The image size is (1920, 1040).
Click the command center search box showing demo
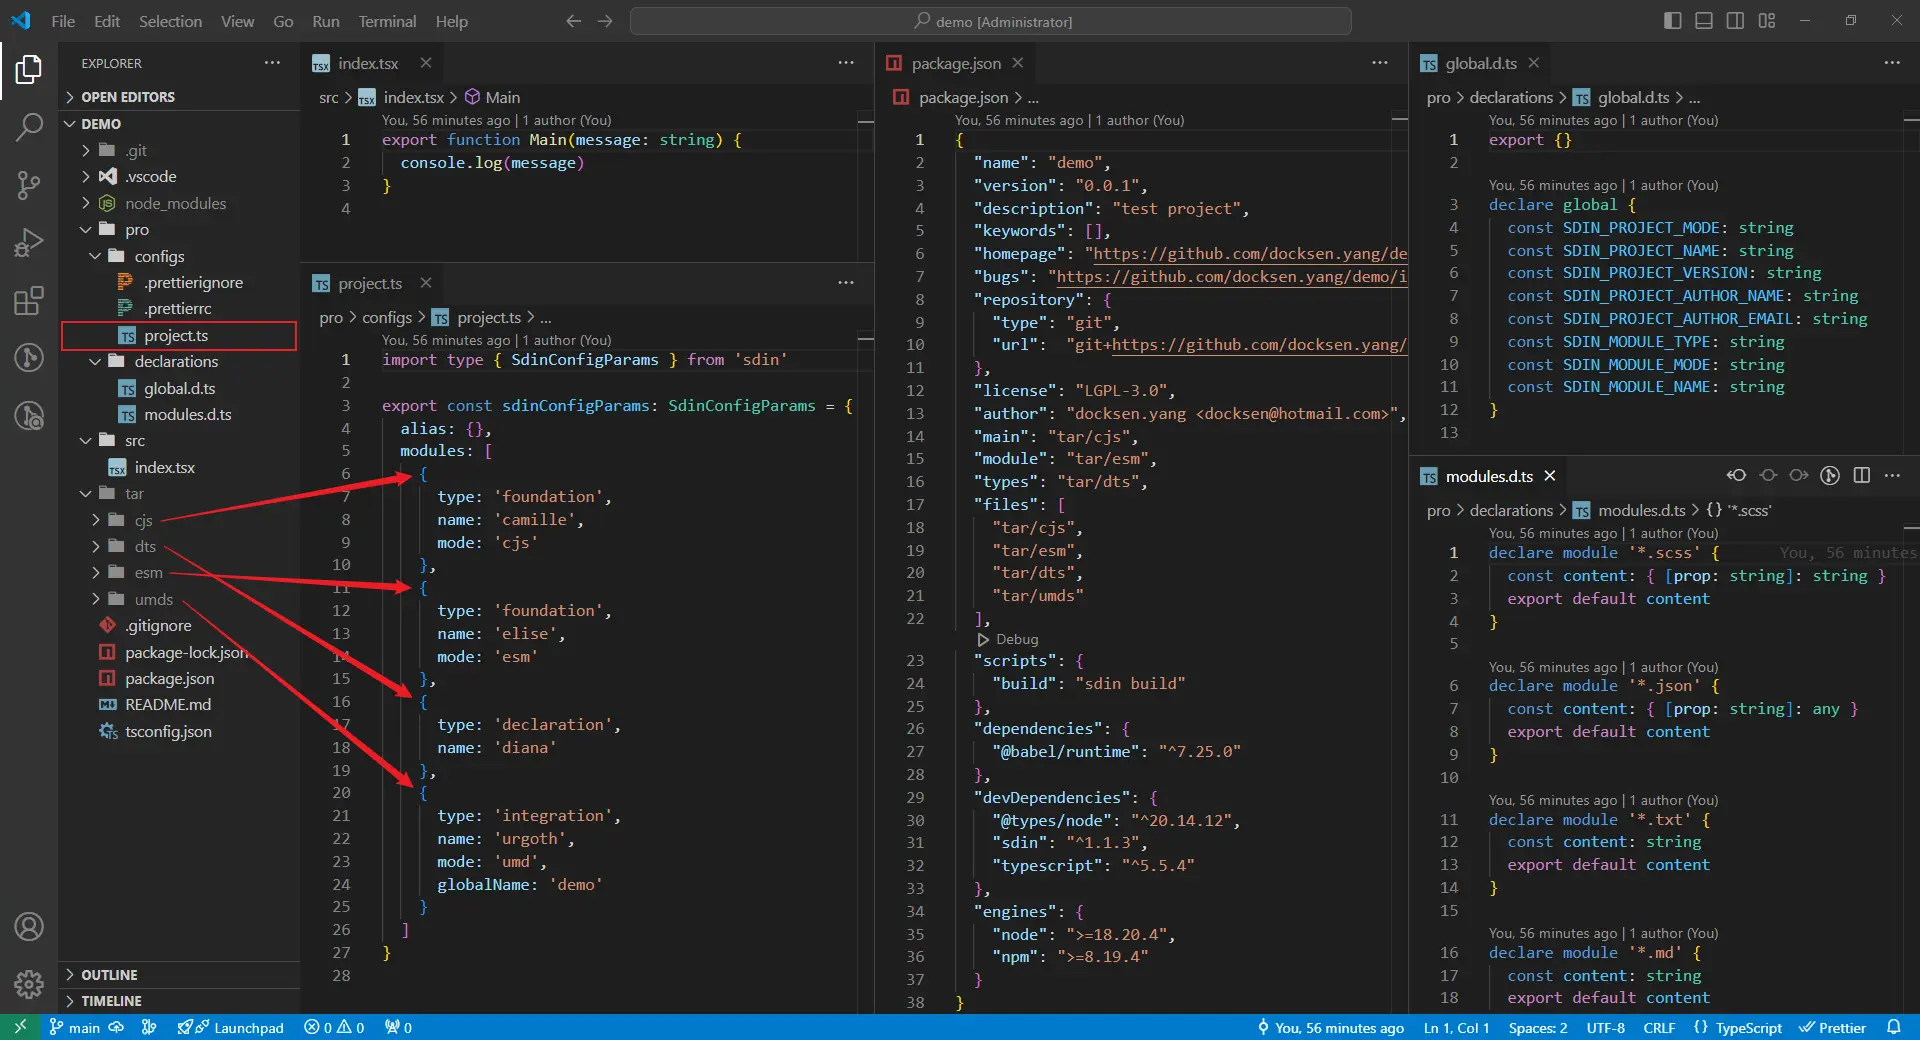(991, 21)
